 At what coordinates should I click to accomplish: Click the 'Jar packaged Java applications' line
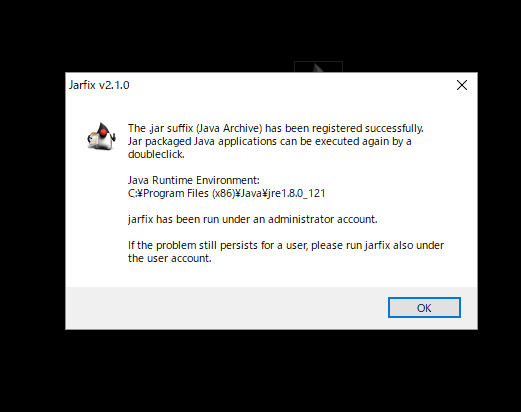point(270,141)
